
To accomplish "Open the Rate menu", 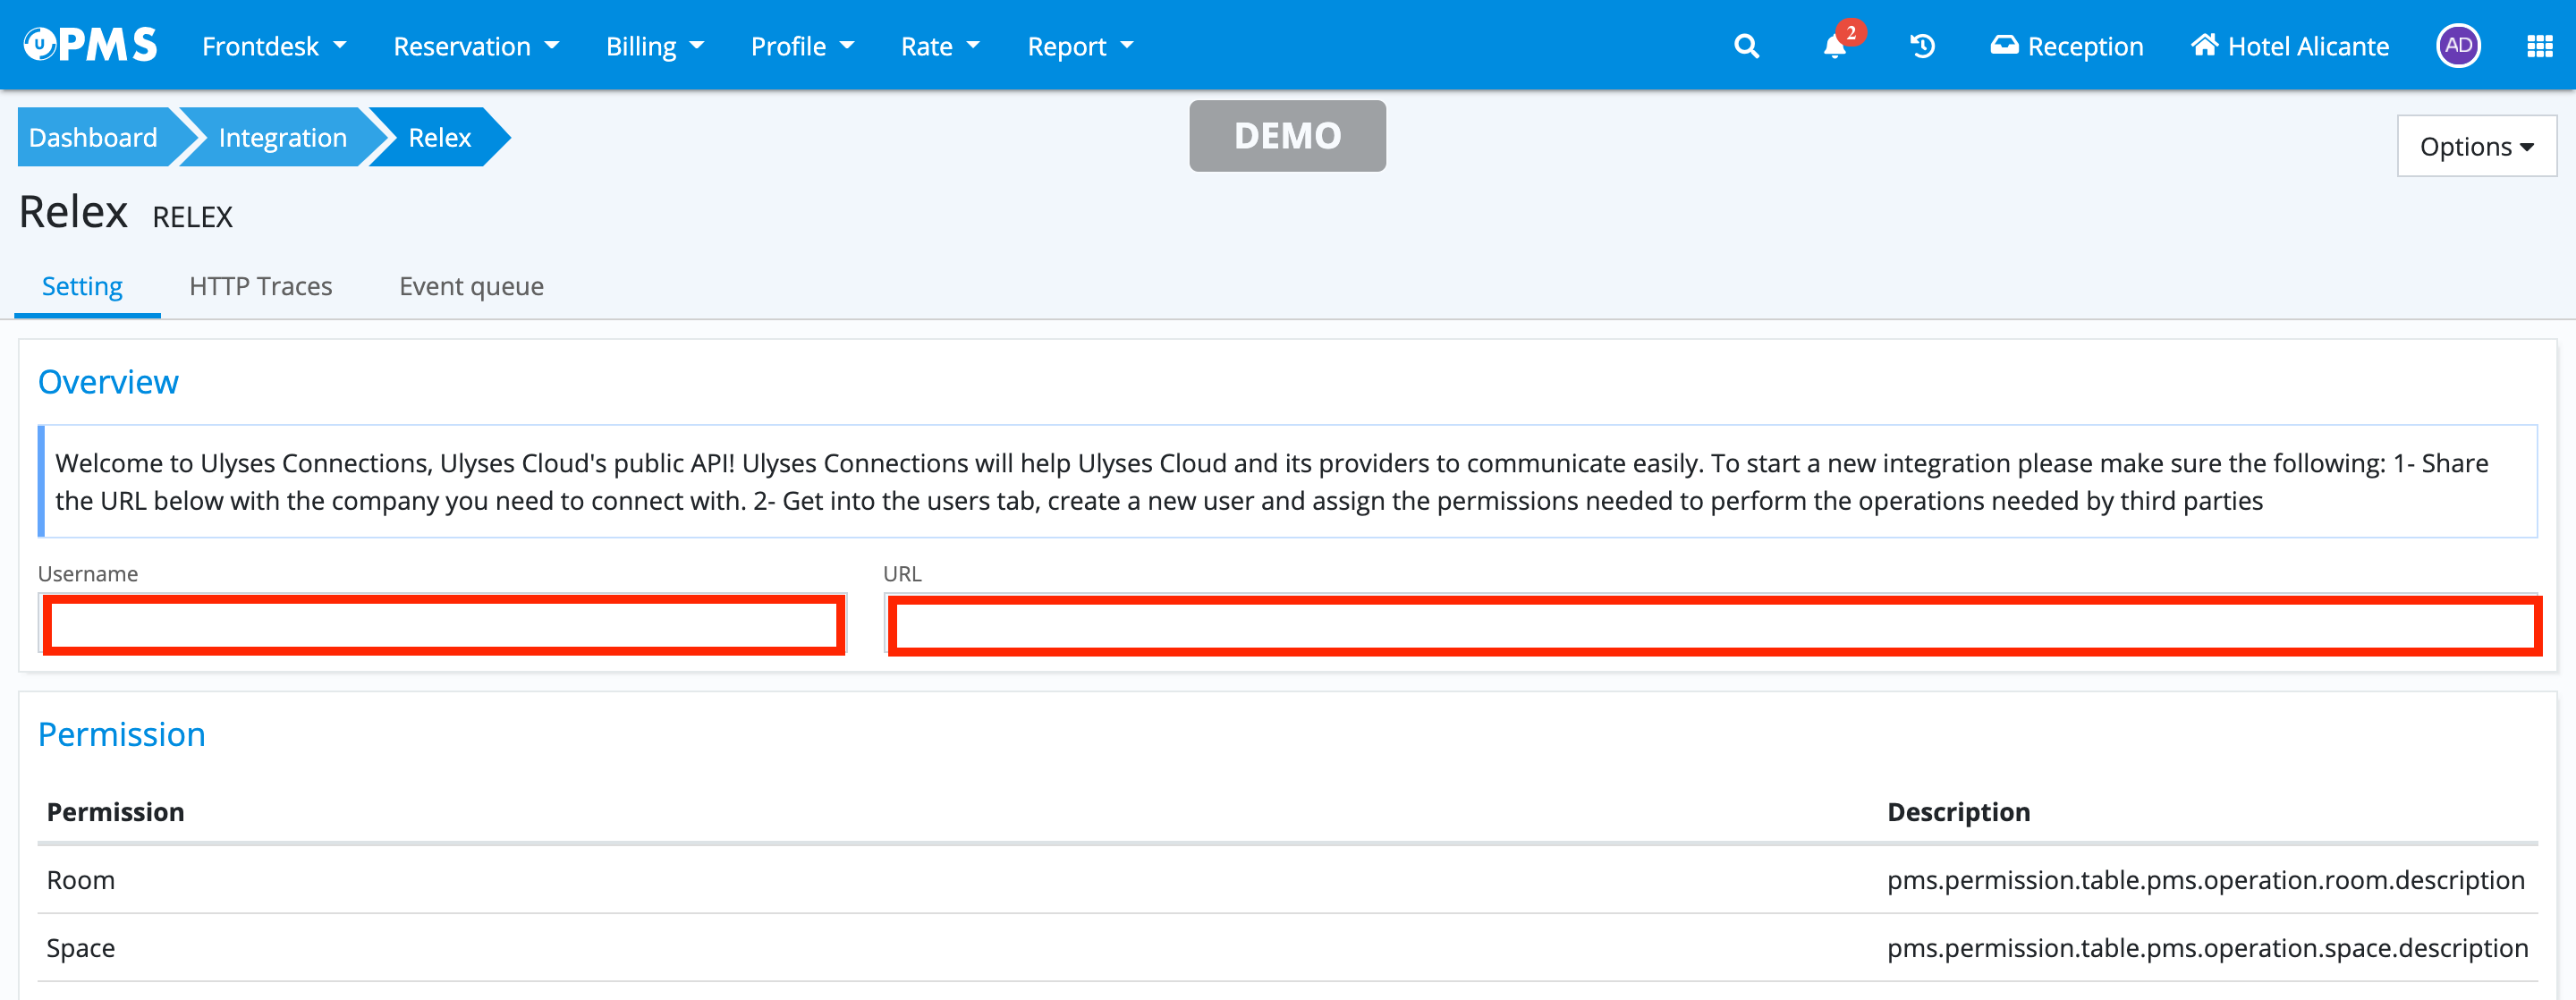I will [x=939, y=46].
